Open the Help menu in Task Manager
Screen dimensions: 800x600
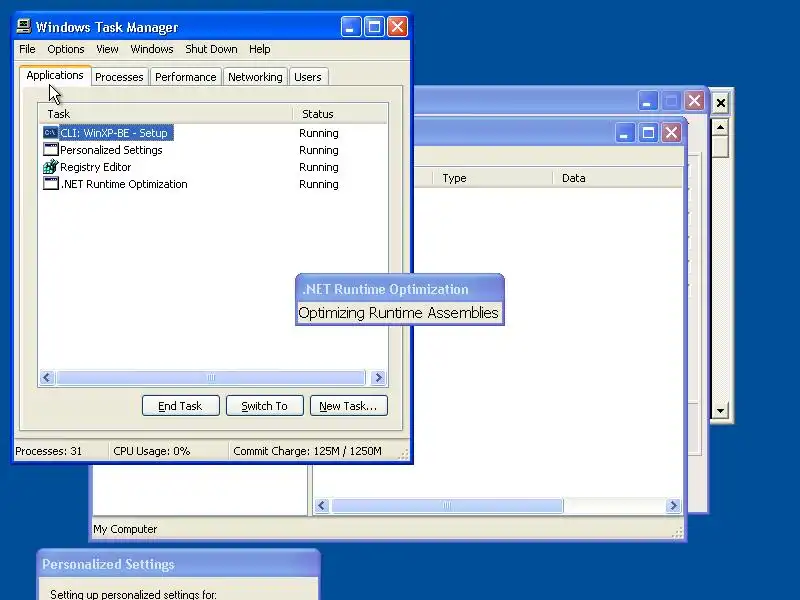(260, 49)
